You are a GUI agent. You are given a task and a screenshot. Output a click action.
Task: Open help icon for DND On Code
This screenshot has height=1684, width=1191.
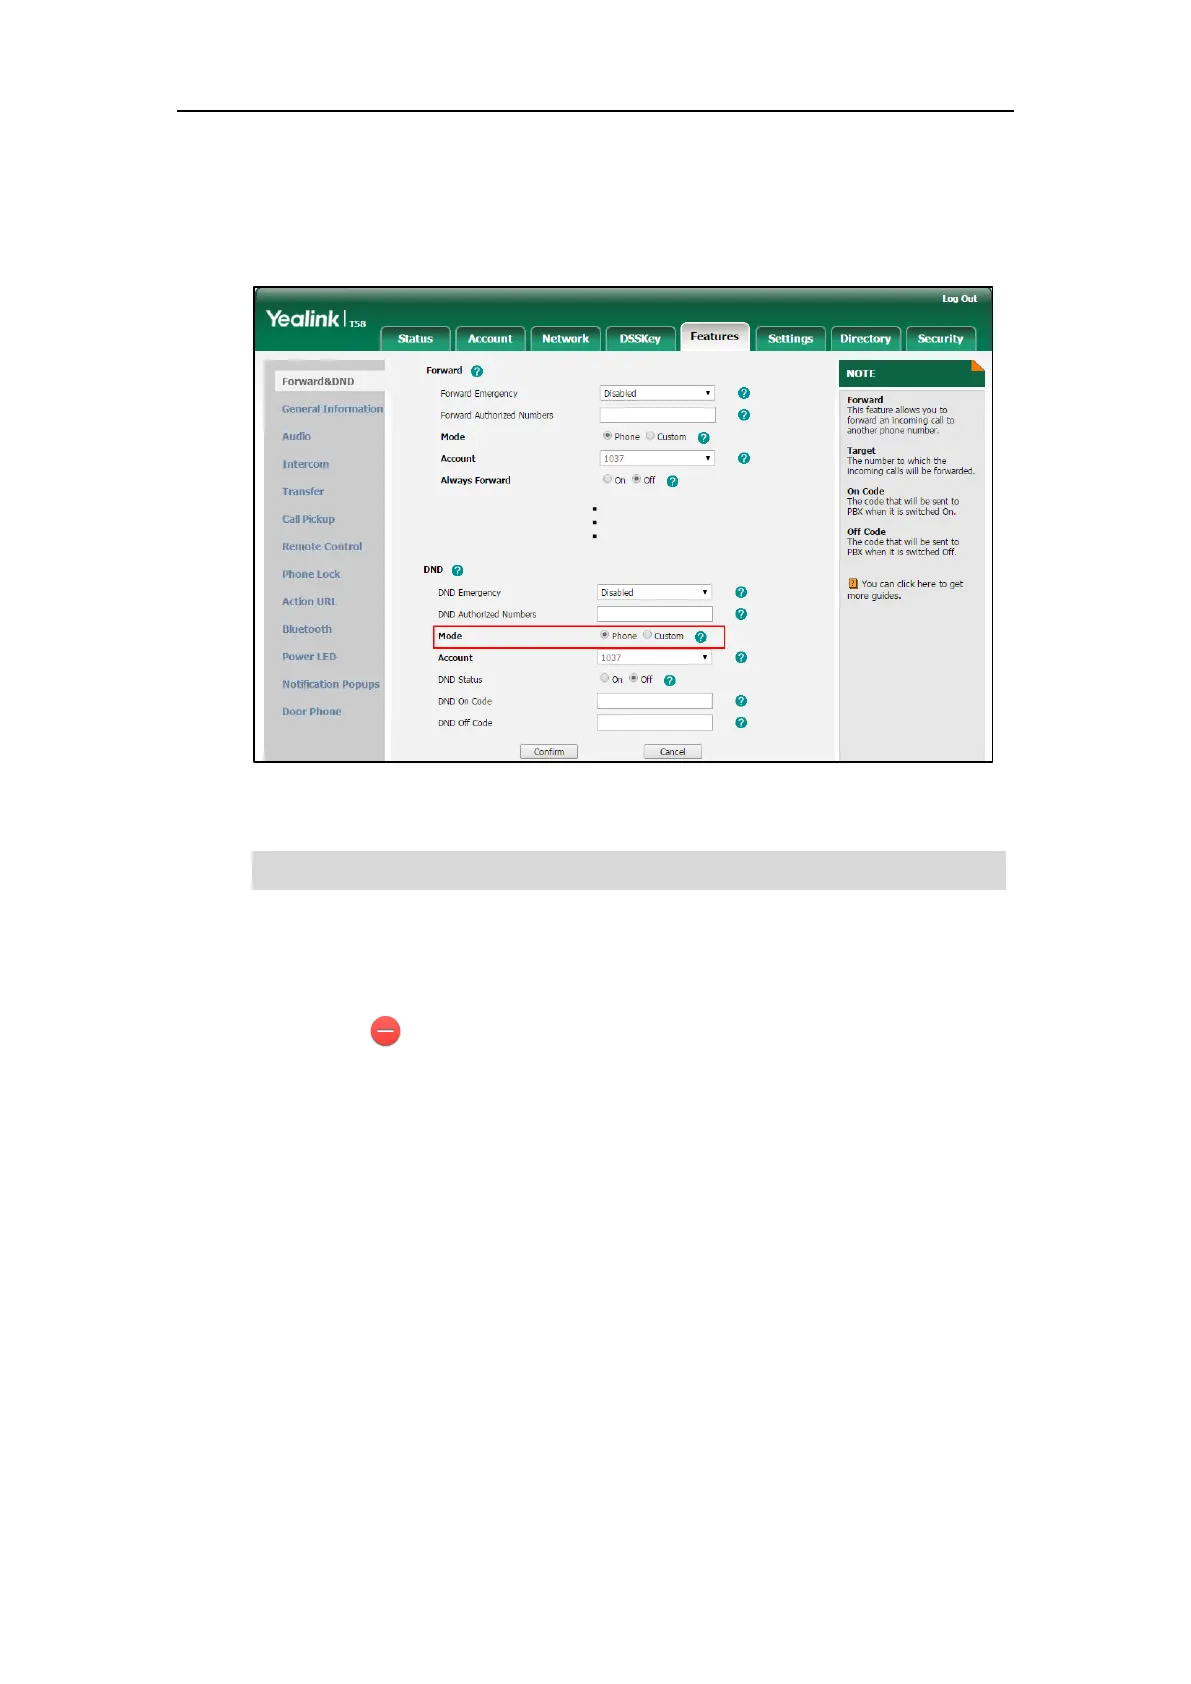[741, 701]
